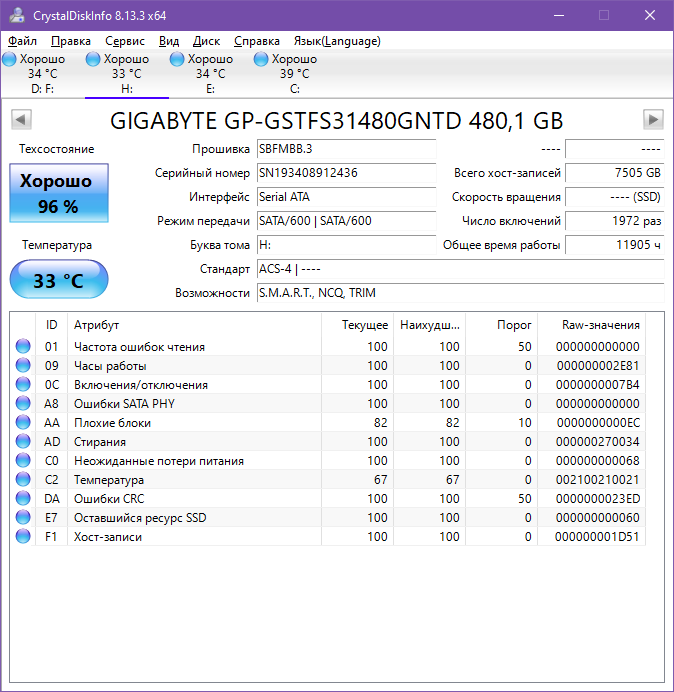Click status icon of Хост-записи row
Viewport: 674px width, 692px height.
coord(23,537)
